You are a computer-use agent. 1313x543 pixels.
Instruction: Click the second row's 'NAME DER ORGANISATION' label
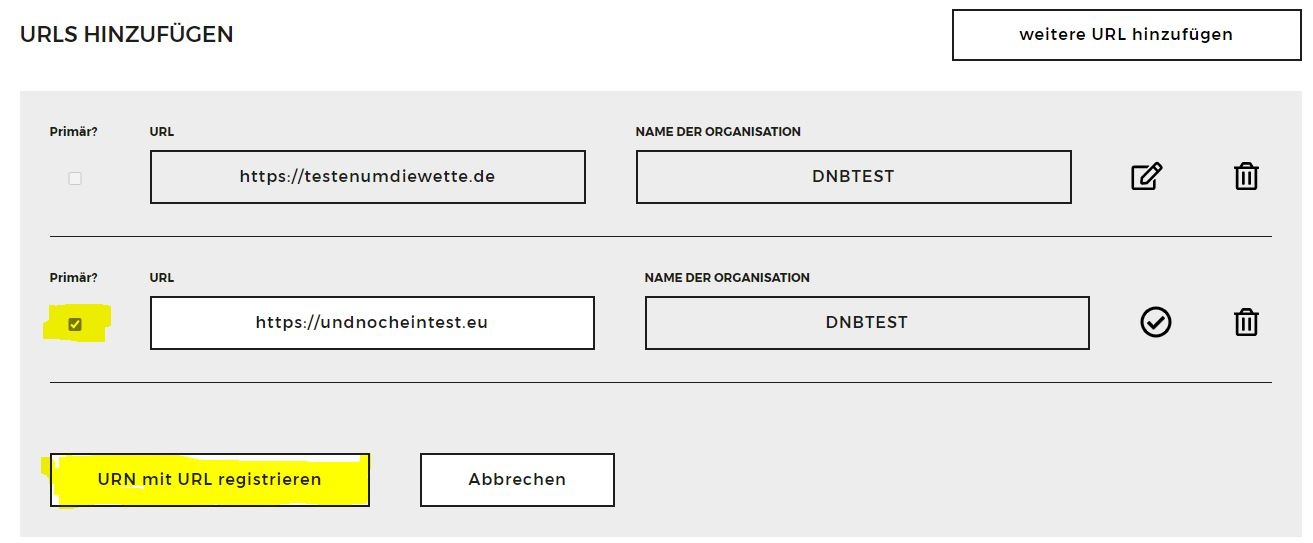[727, 278]
